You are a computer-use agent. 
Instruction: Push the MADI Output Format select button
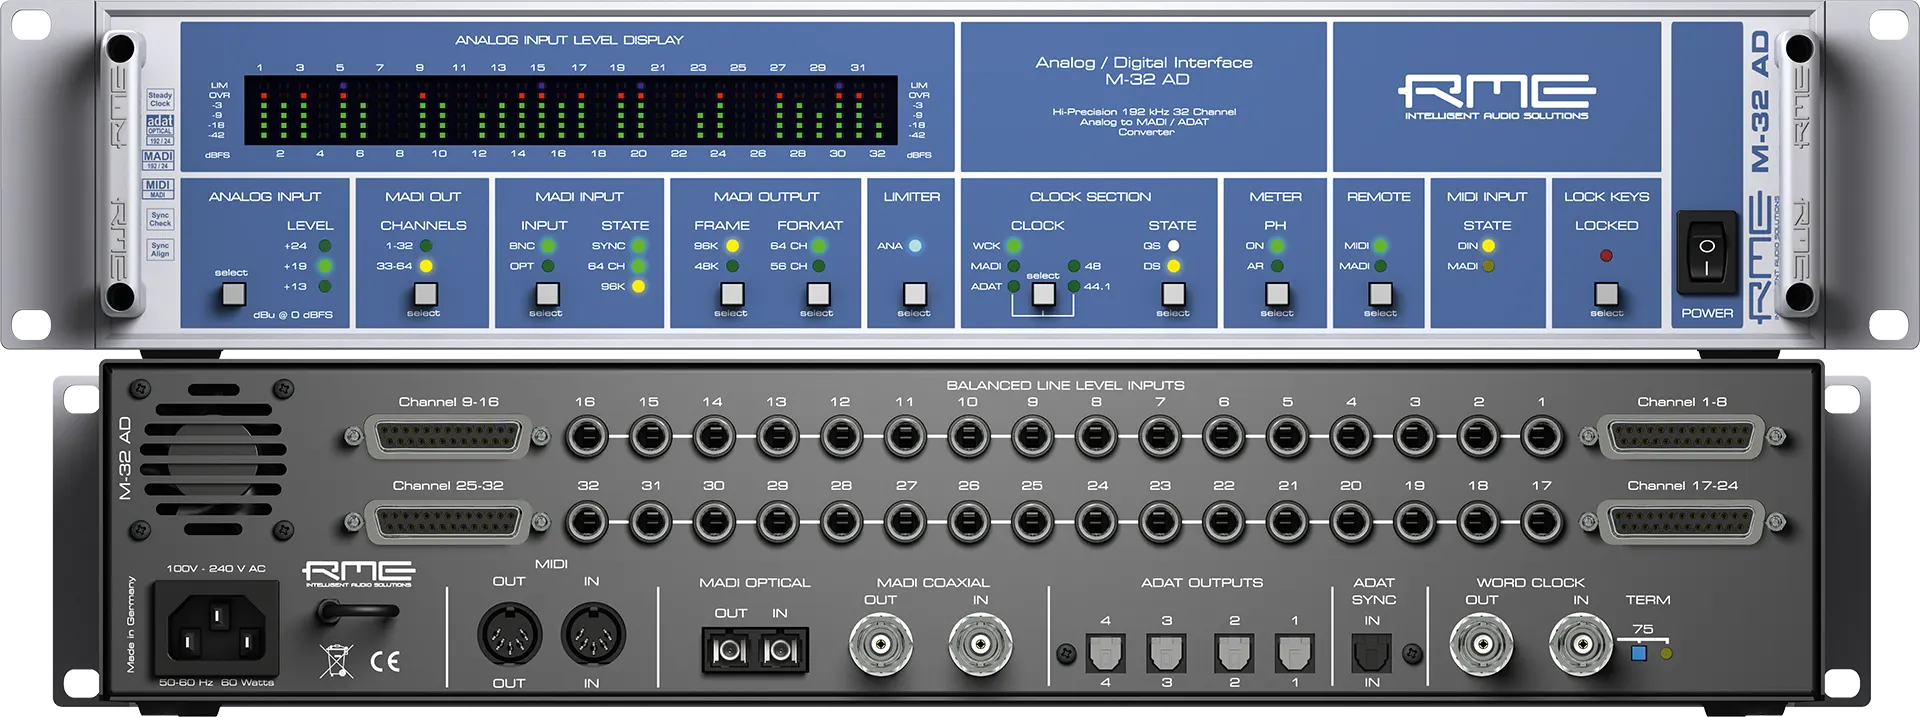point(818,294)
